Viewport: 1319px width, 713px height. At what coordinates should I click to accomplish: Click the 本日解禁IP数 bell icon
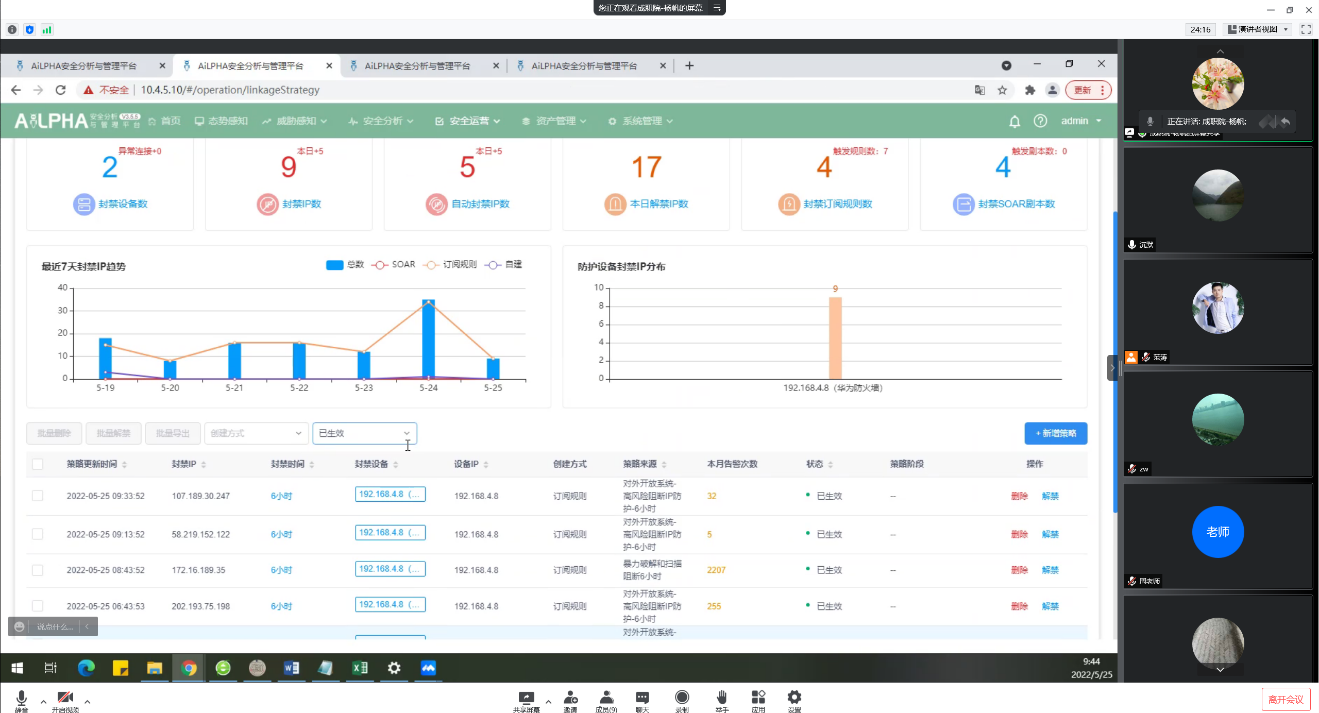pos(615,204)
